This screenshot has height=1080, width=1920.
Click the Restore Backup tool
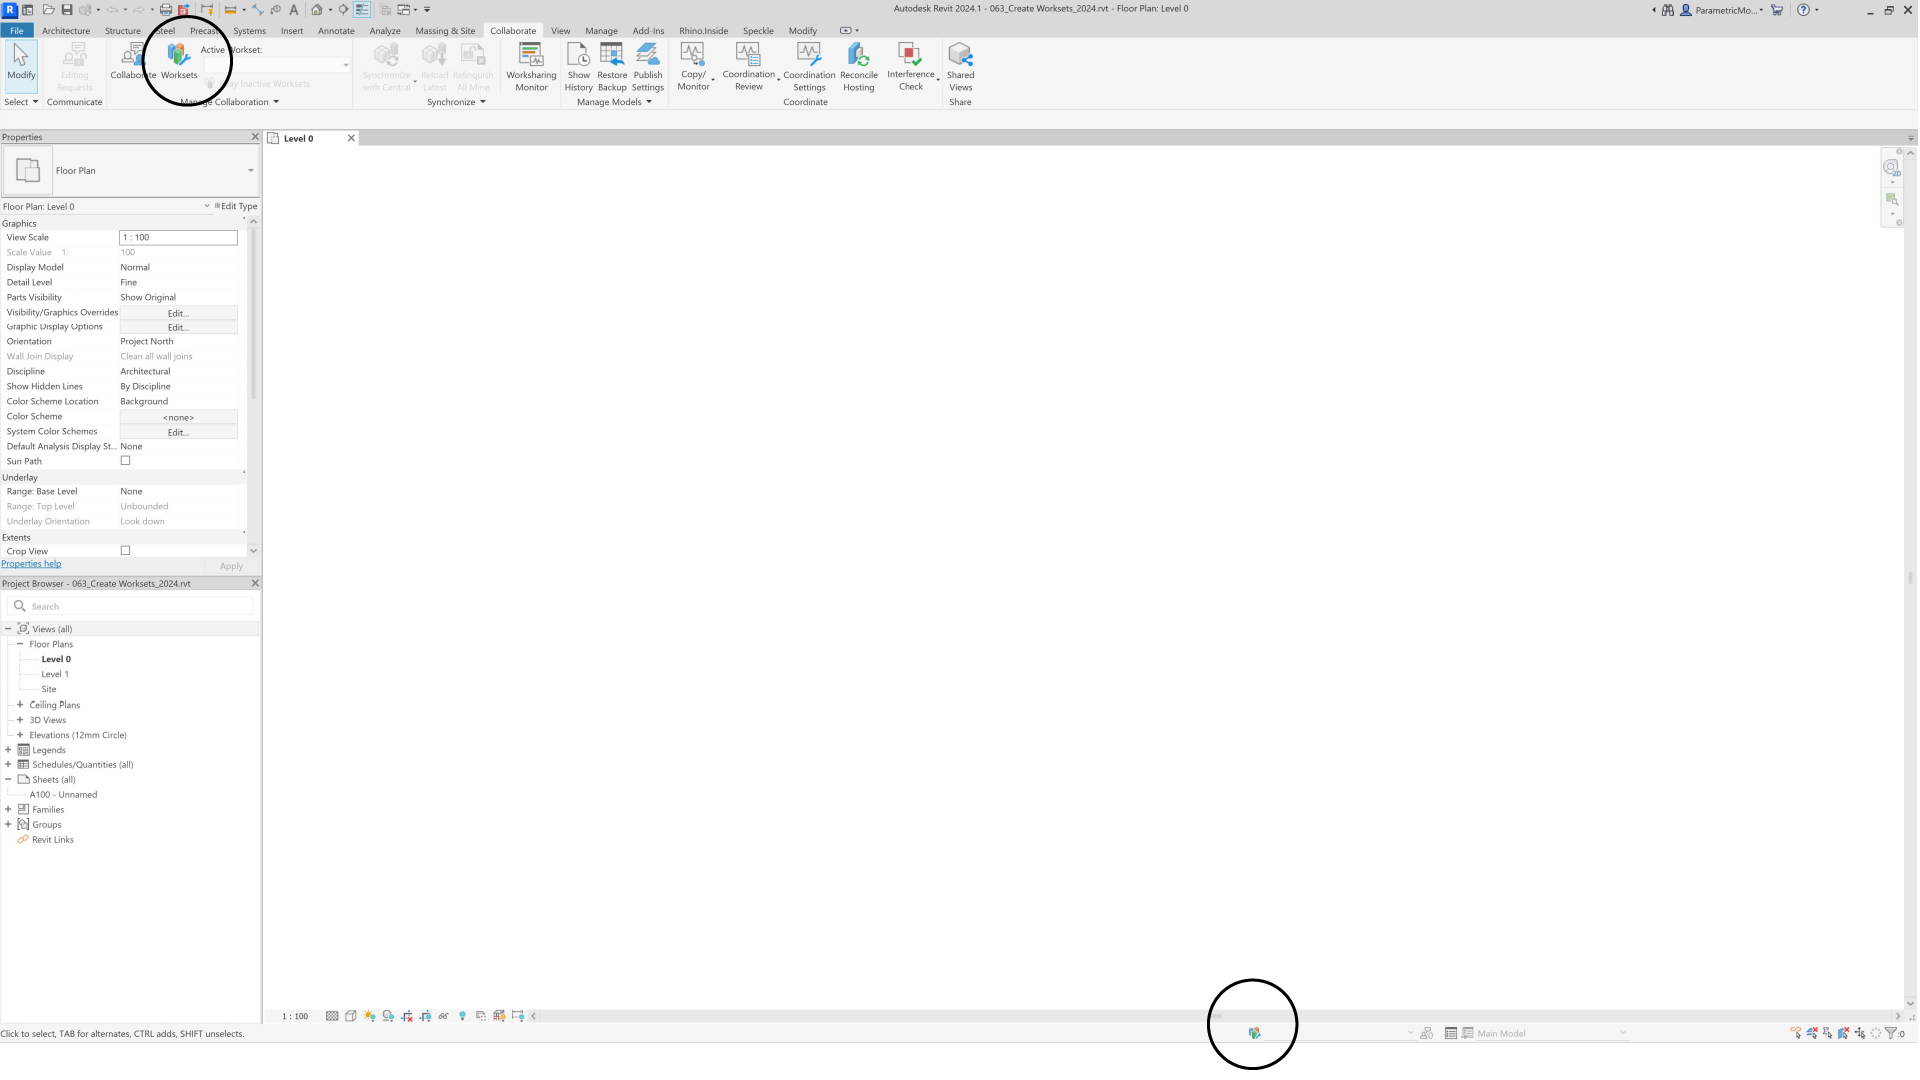611,65
